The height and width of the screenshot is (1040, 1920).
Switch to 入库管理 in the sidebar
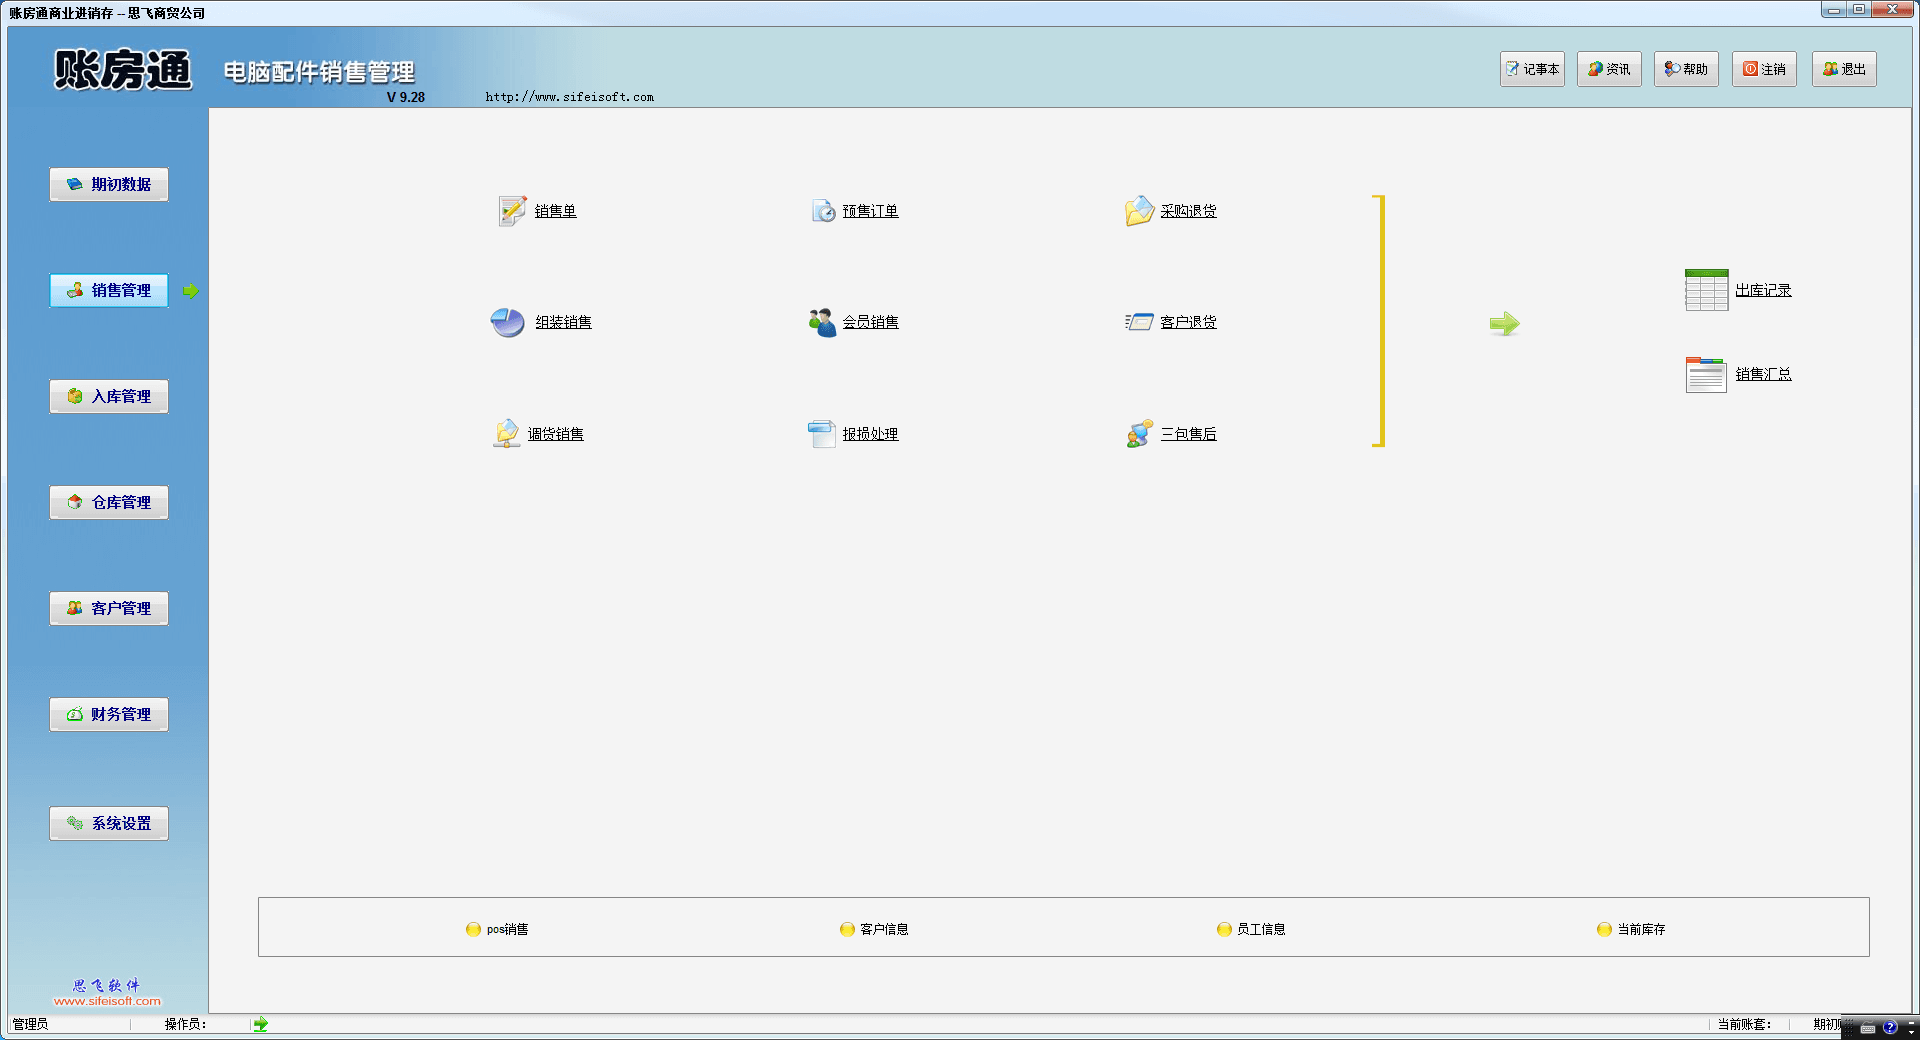click(x=109, y=396)
